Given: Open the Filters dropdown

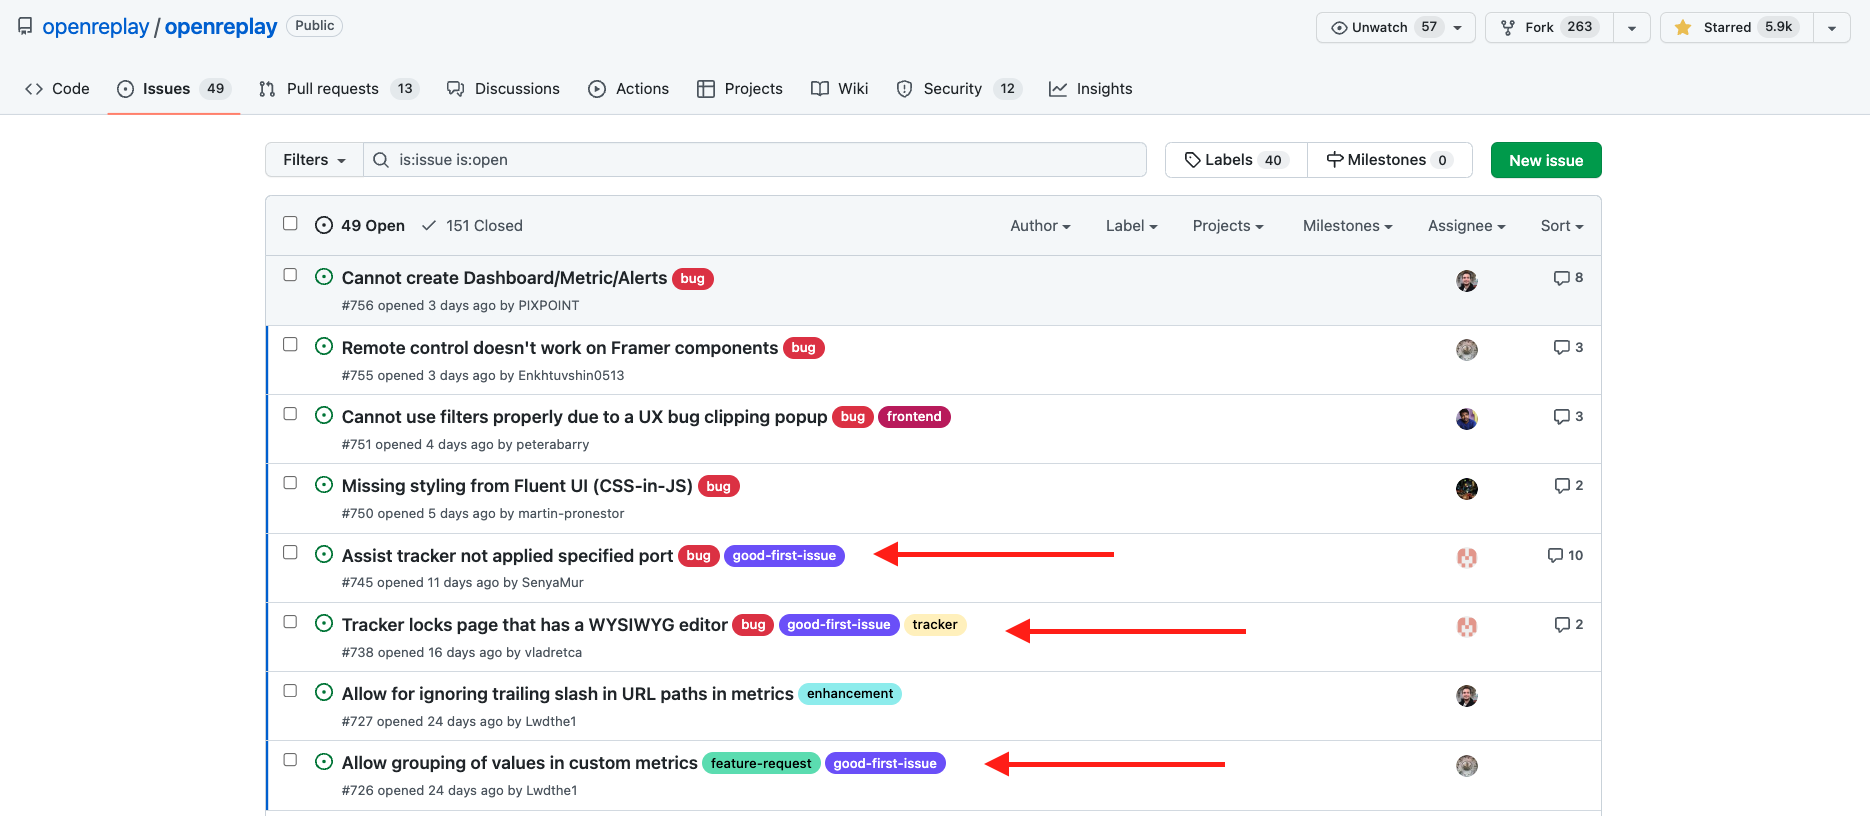Looking at the screenshot, I should coord(314,160).
